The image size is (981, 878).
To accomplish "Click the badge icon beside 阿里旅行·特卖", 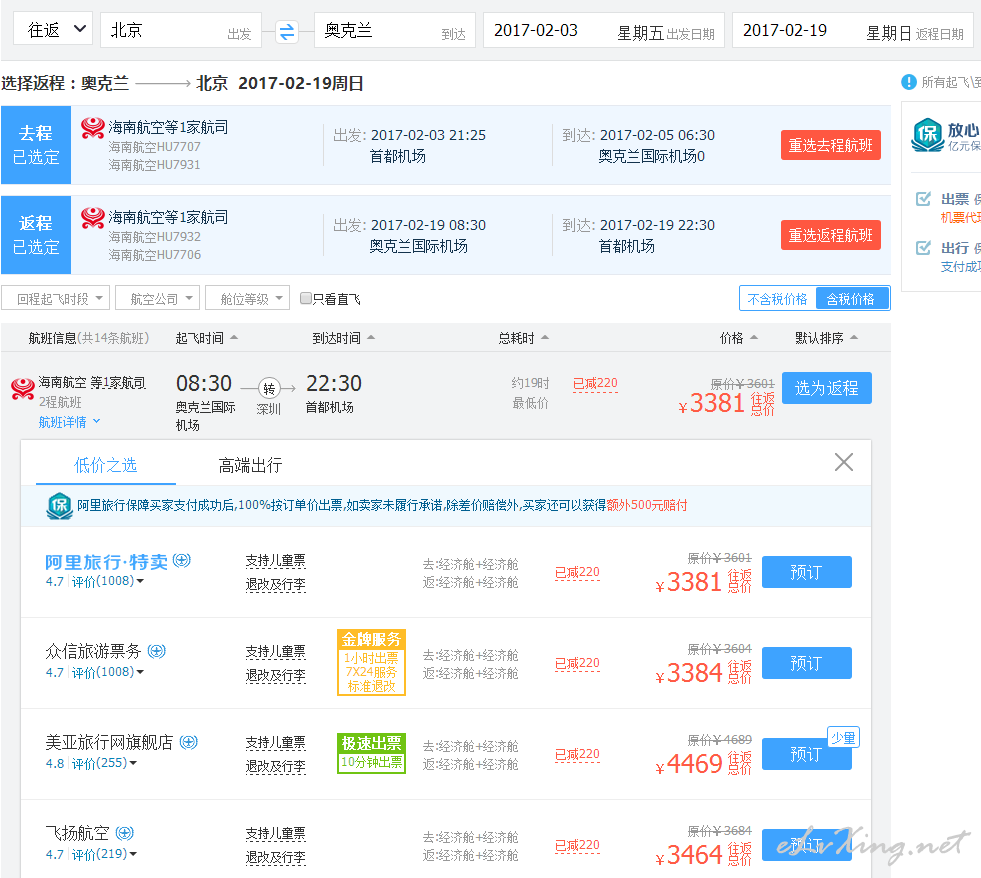I will [182, 560].
